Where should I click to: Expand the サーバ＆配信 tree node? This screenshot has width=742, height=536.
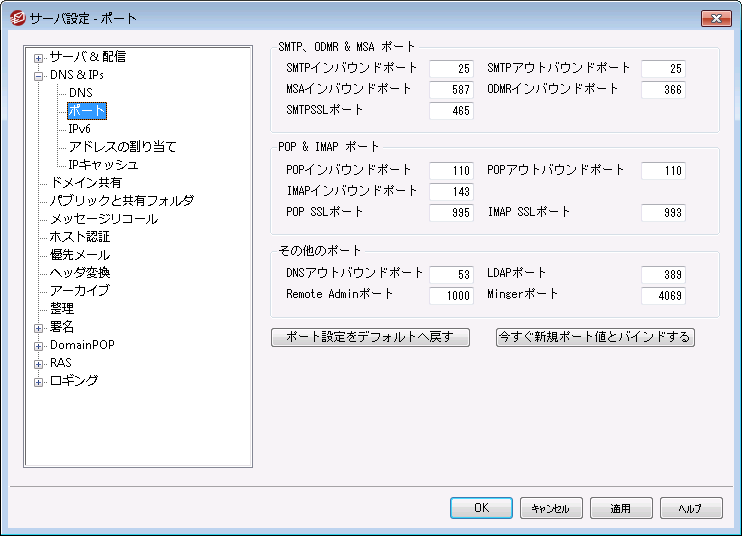(39, 57)
